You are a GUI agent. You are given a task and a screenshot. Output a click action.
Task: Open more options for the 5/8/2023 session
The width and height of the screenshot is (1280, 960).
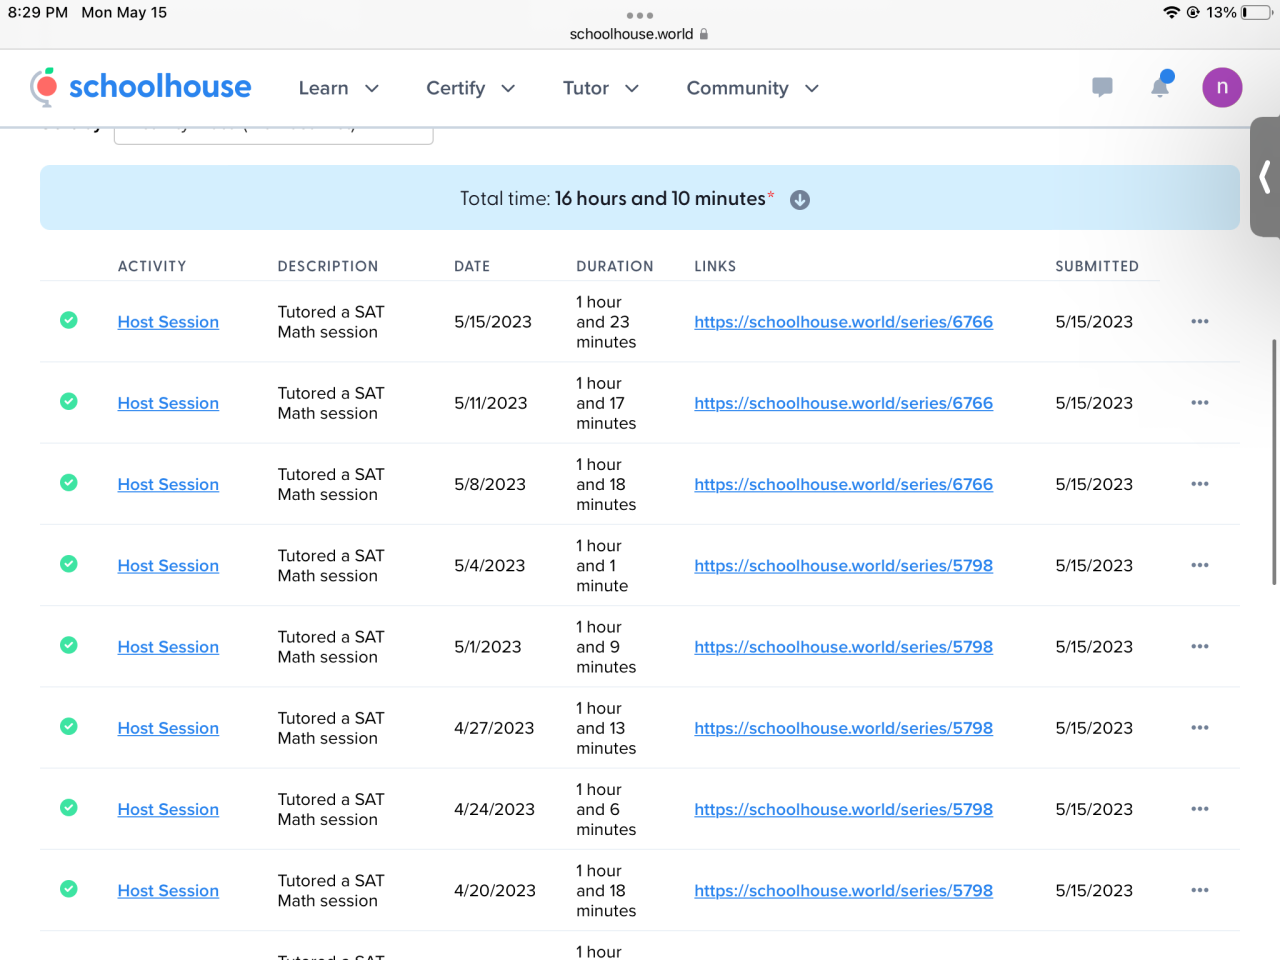(1200, 484)
